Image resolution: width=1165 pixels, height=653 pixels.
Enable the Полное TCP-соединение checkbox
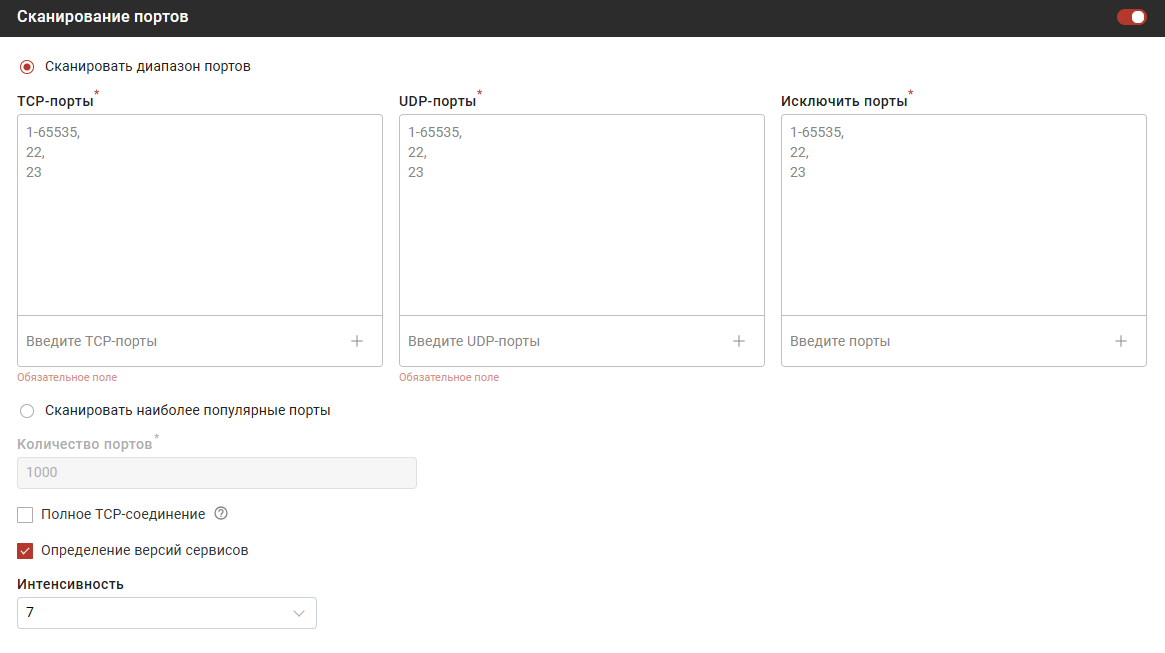26,515
